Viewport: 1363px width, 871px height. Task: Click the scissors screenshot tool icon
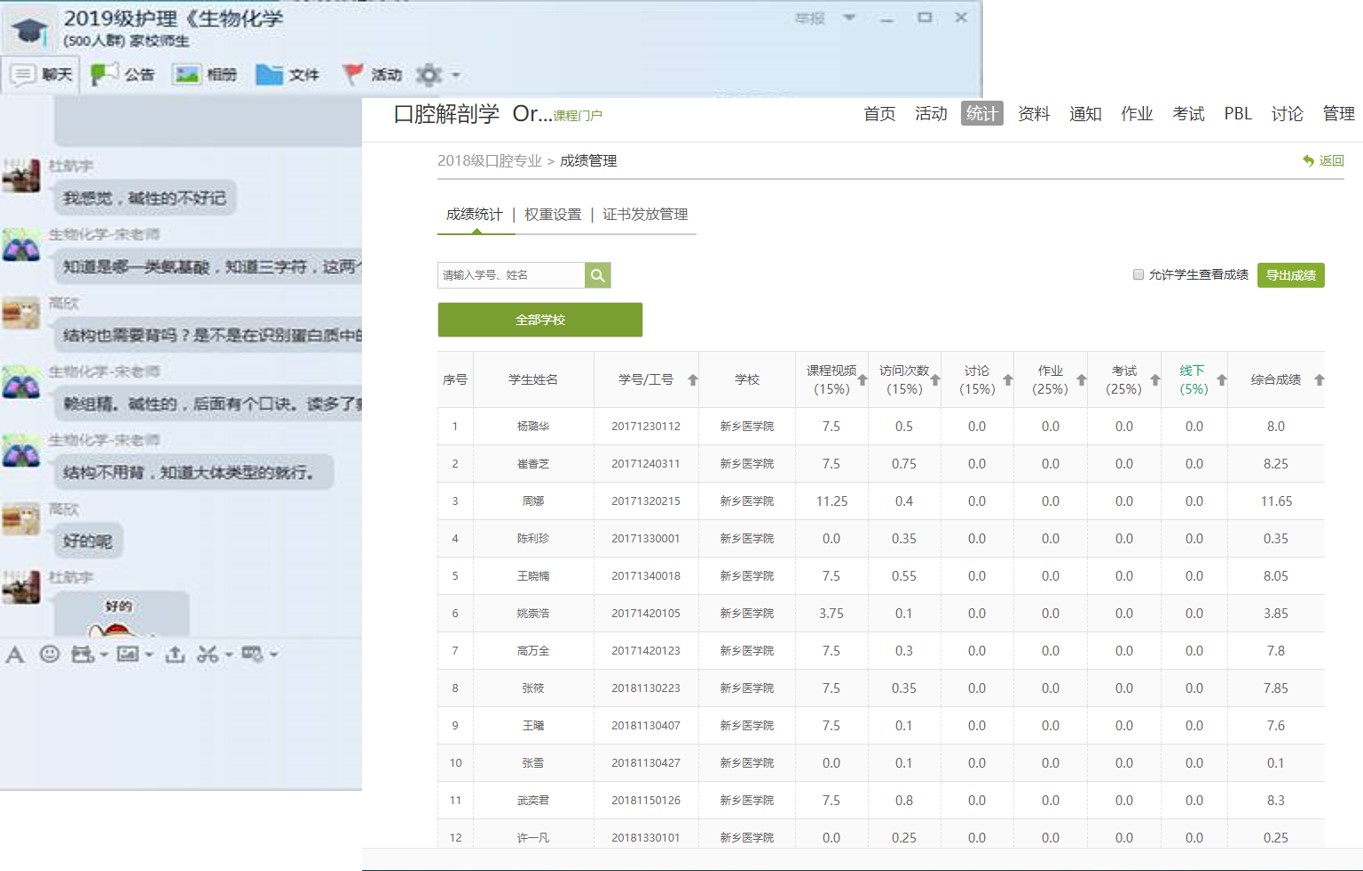[207, 654]
